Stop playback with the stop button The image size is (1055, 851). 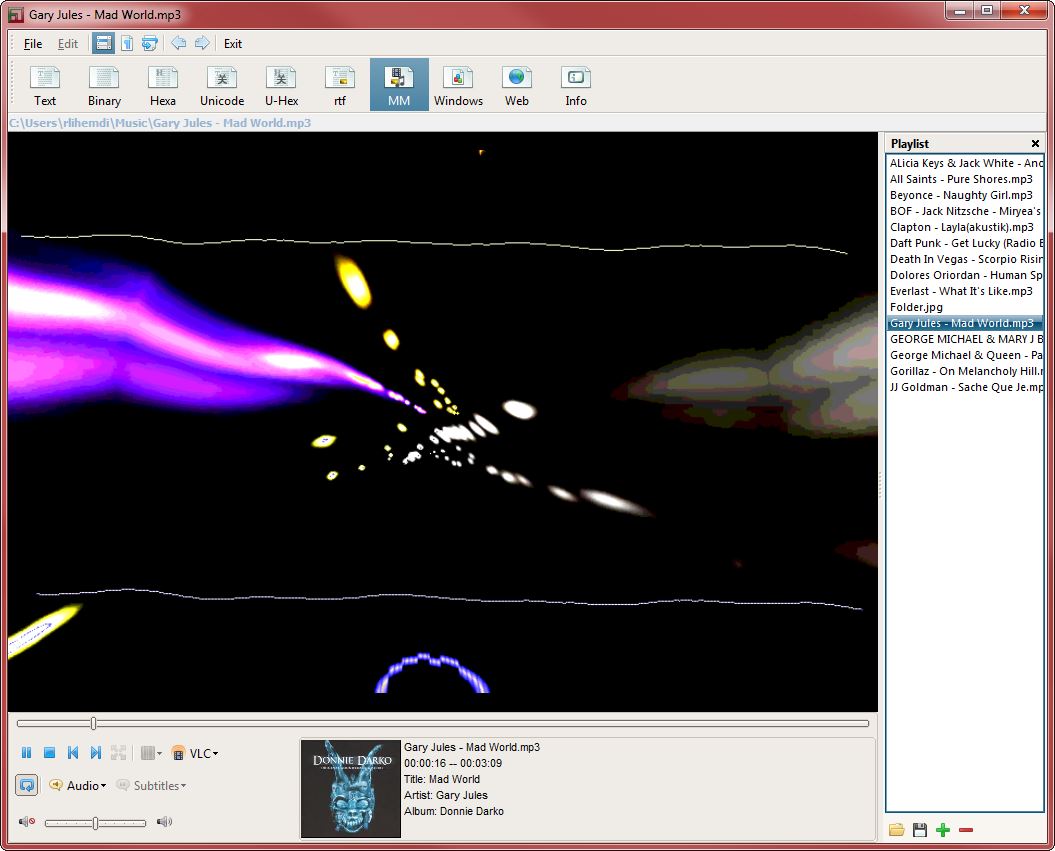pos(49,753)
